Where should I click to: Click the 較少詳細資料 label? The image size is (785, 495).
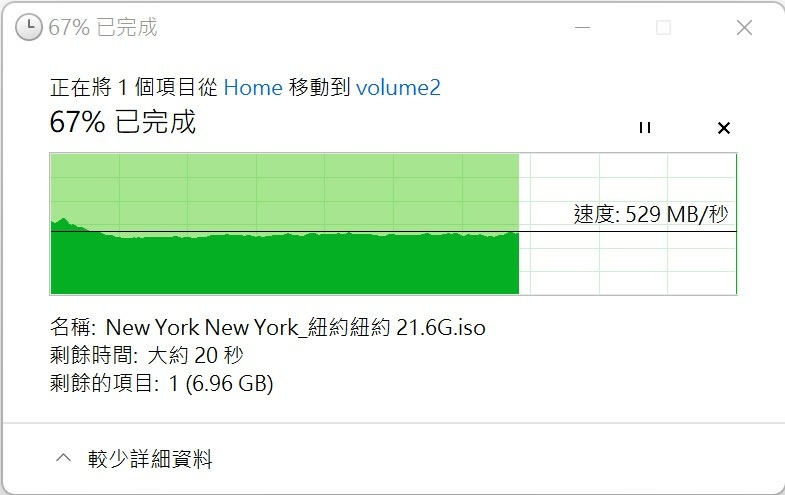(x=150, y=458)
